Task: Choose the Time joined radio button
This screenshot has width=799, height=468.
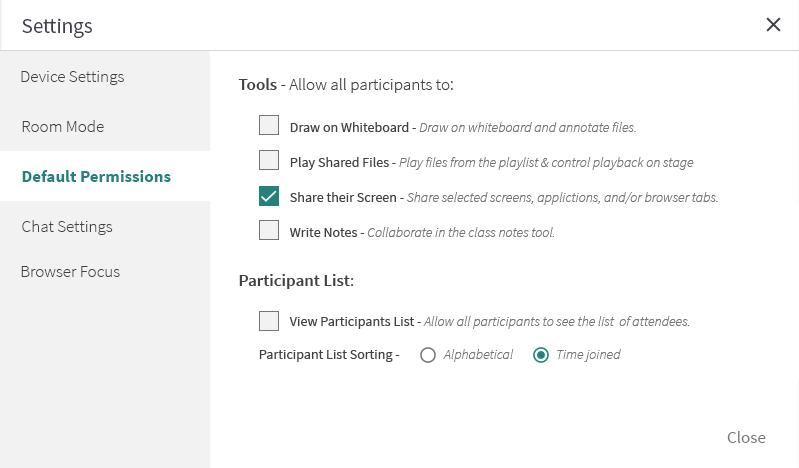Action: [x=541, y=355]
